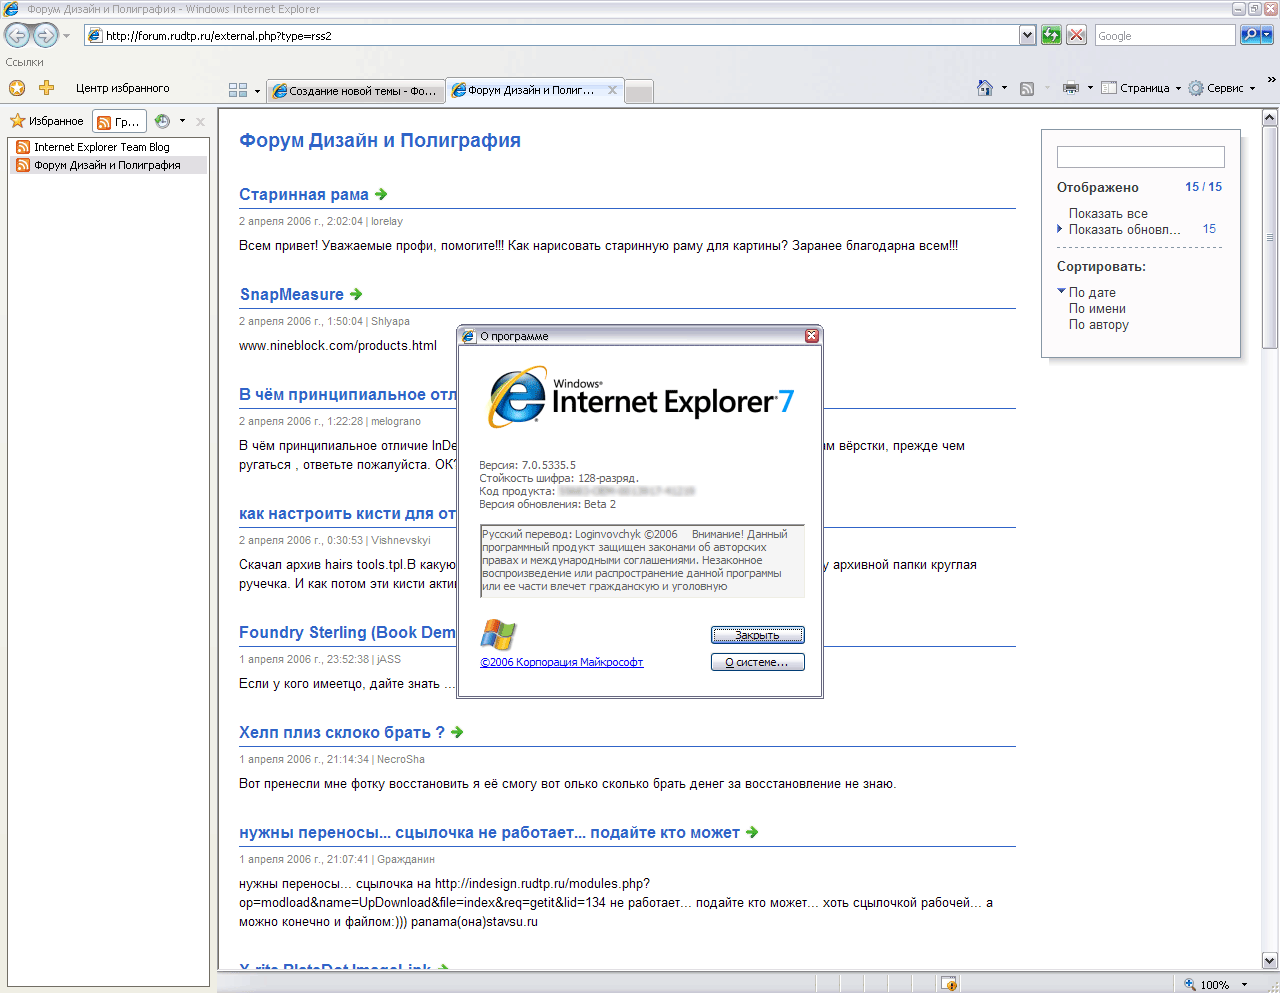1280x993 pixels.
Task: Open Favorites Center star icon
Action: click(17, 88)
